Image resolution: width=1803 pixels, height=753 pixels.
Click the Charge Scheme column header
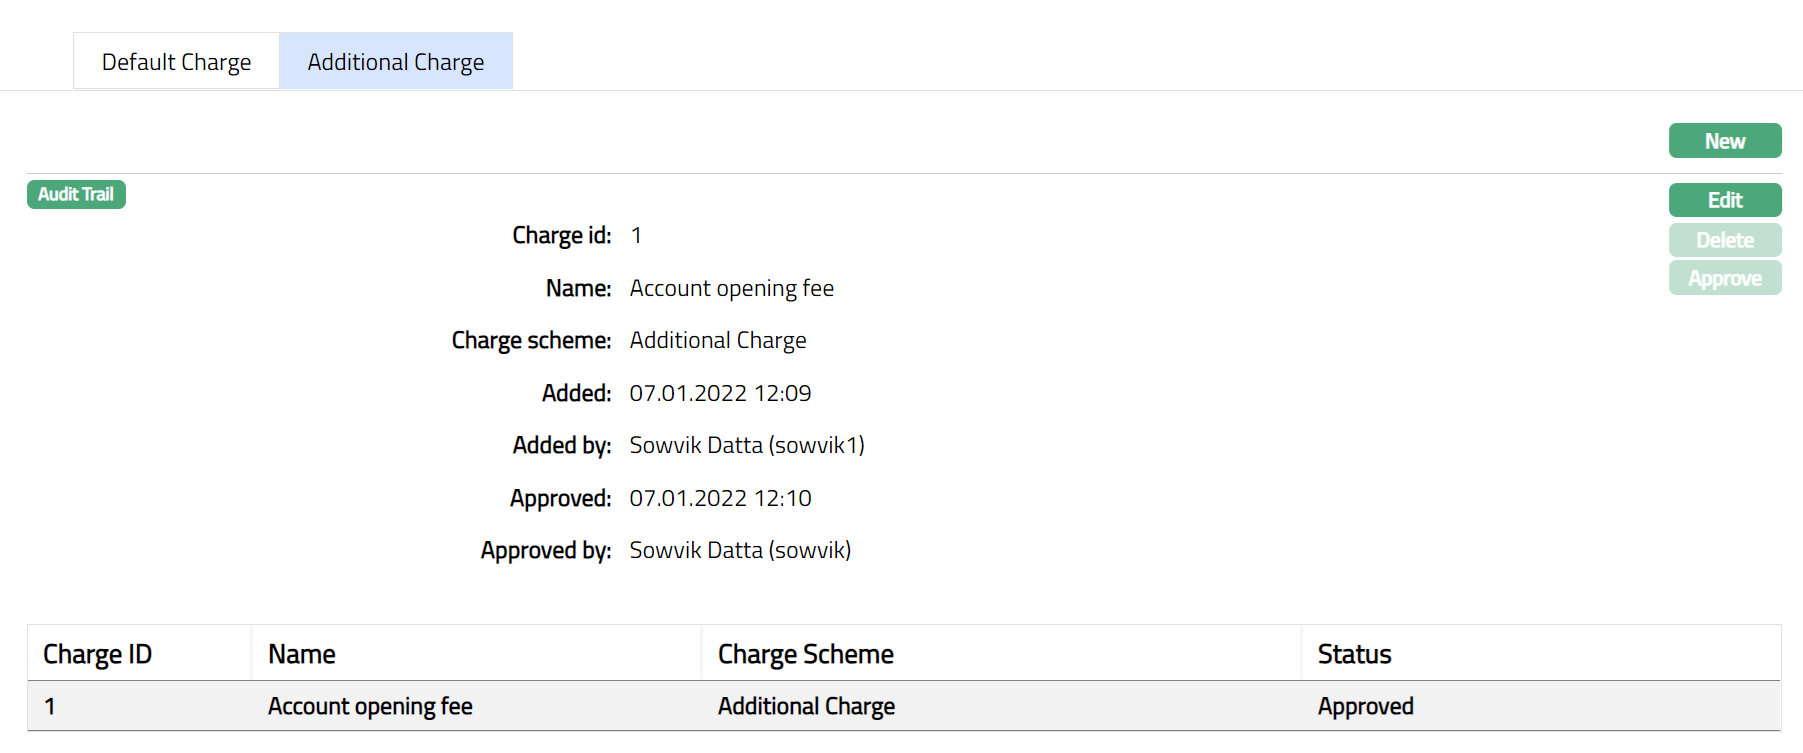tap(805, 654)
